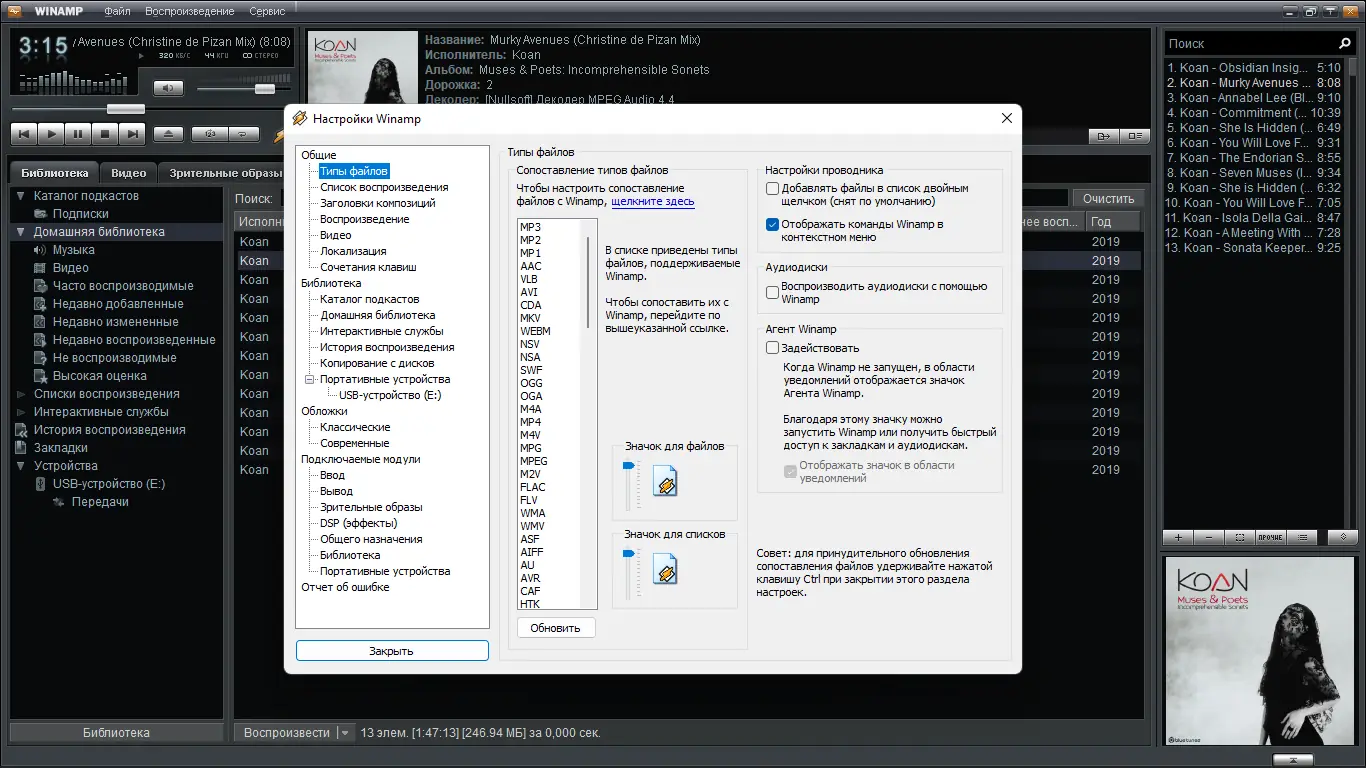1366x768 pixels.
Task: Go to the previous track in the player
Action: pos(25,133)
